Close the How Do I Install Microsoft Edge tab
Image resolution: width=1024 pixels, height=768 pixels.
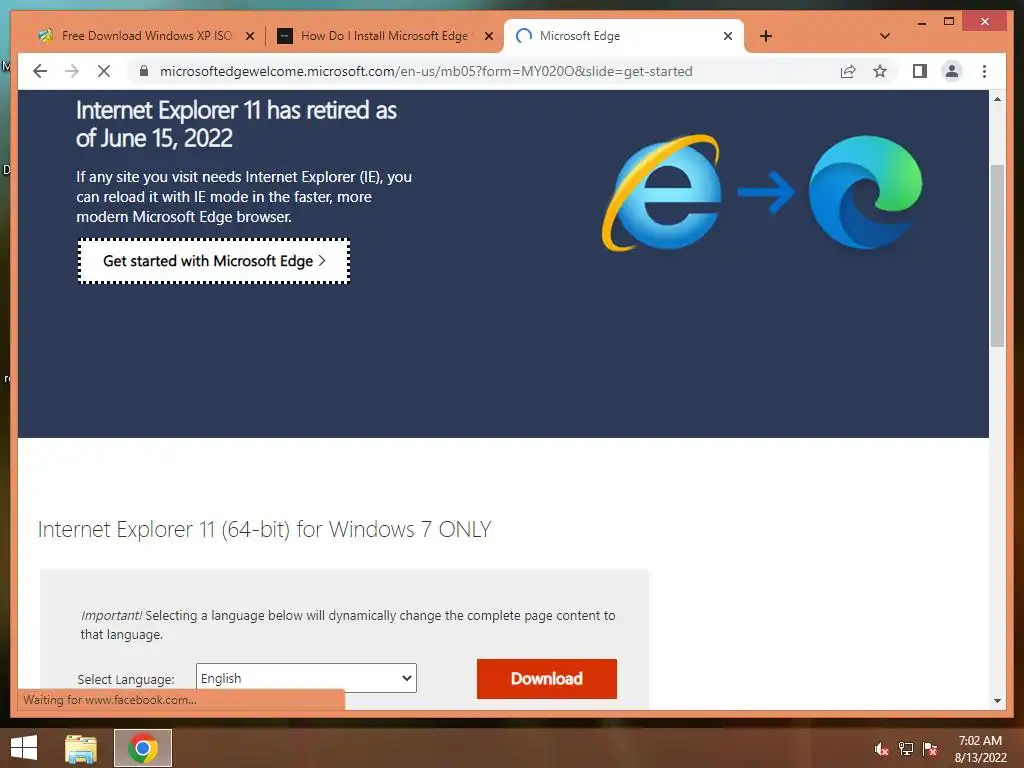pyautogui.click(x=488, y=36)
